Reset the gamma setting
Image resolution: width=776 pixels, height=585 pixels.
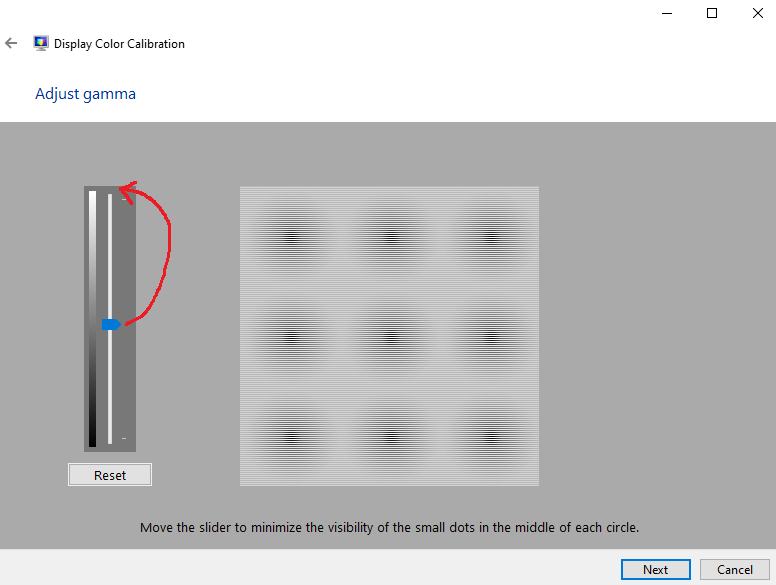point(110,475)
